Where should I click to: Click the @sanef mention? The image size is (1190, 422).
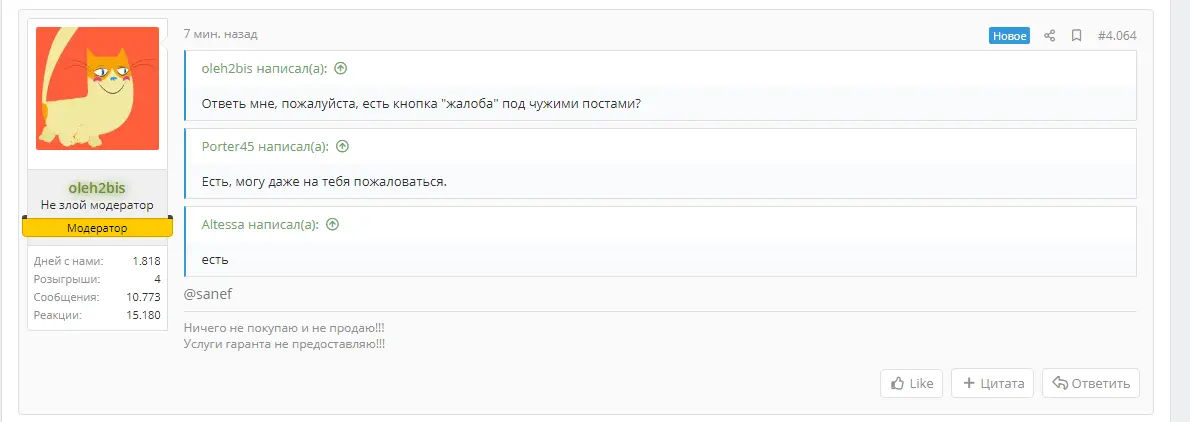[207, 294]
